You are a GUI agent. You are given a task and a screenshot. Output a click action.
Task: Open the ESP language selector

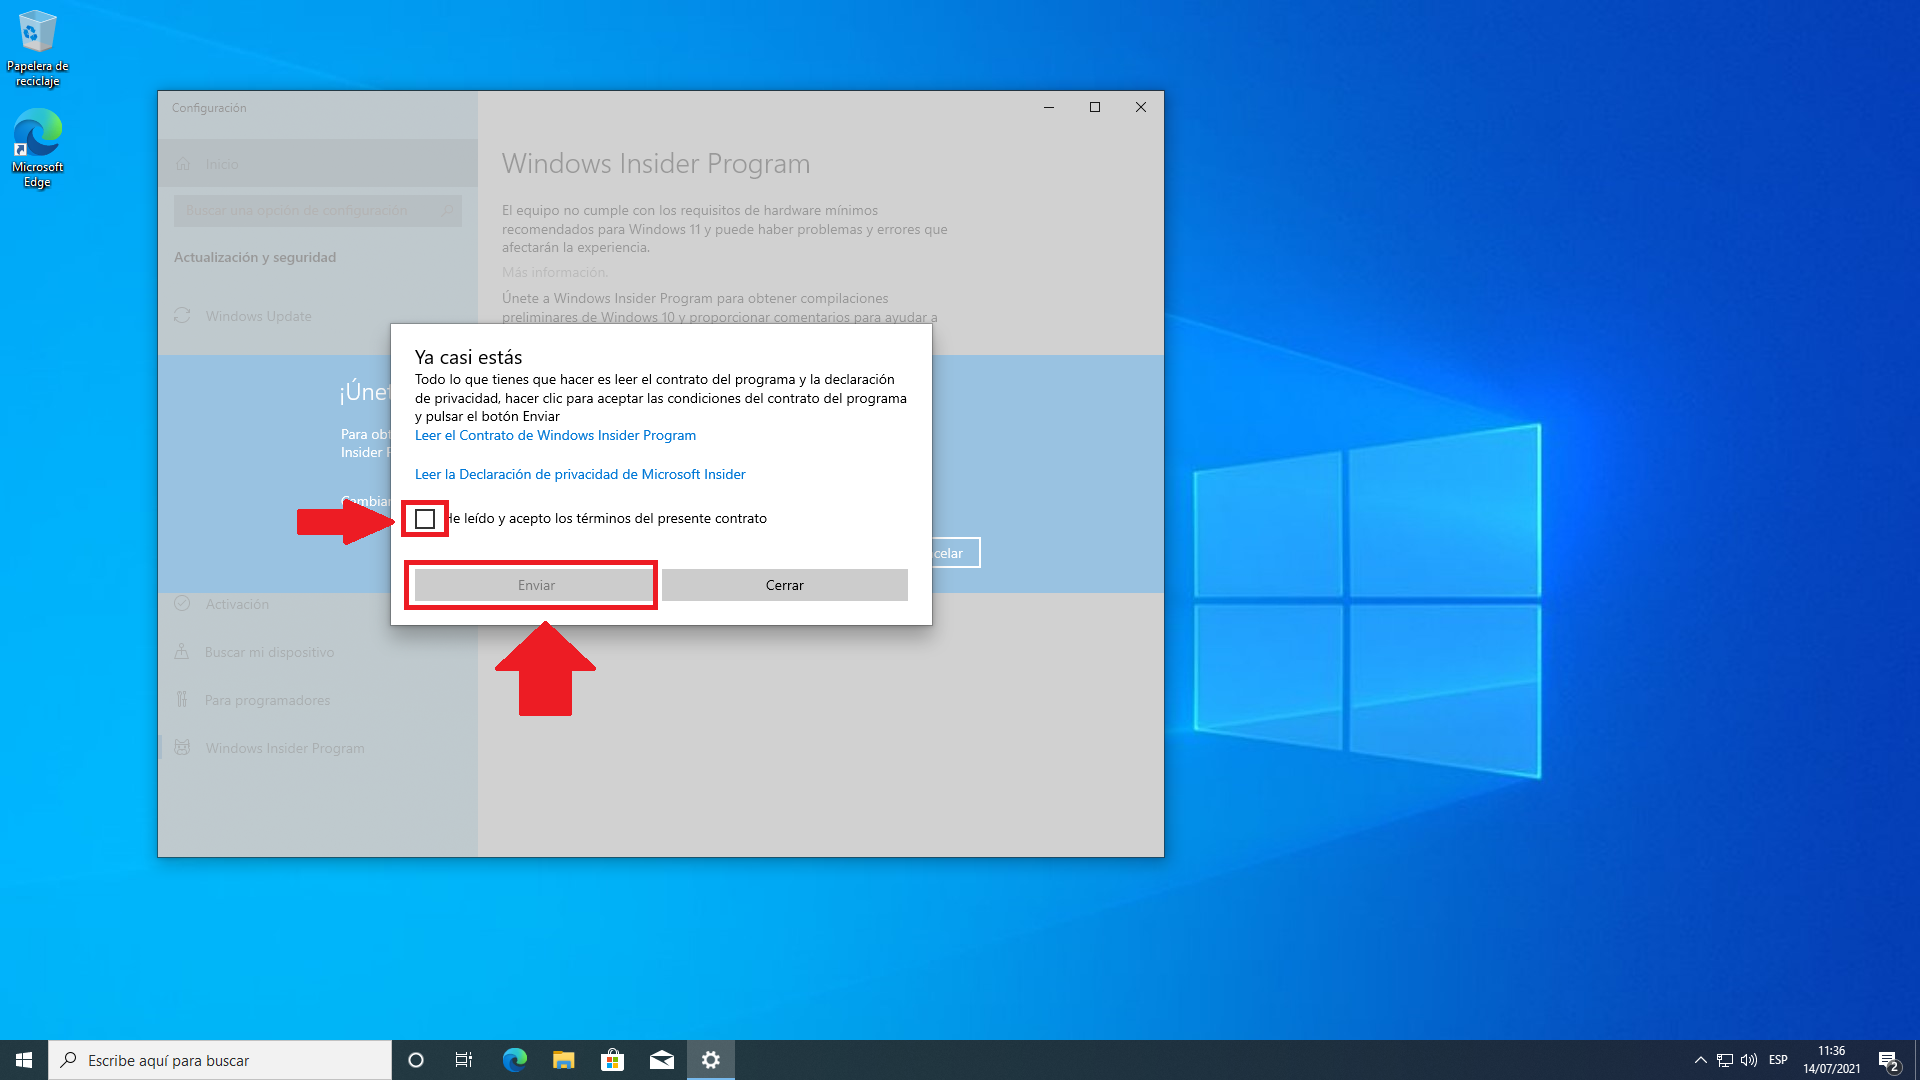[x=1778, y=1060]
